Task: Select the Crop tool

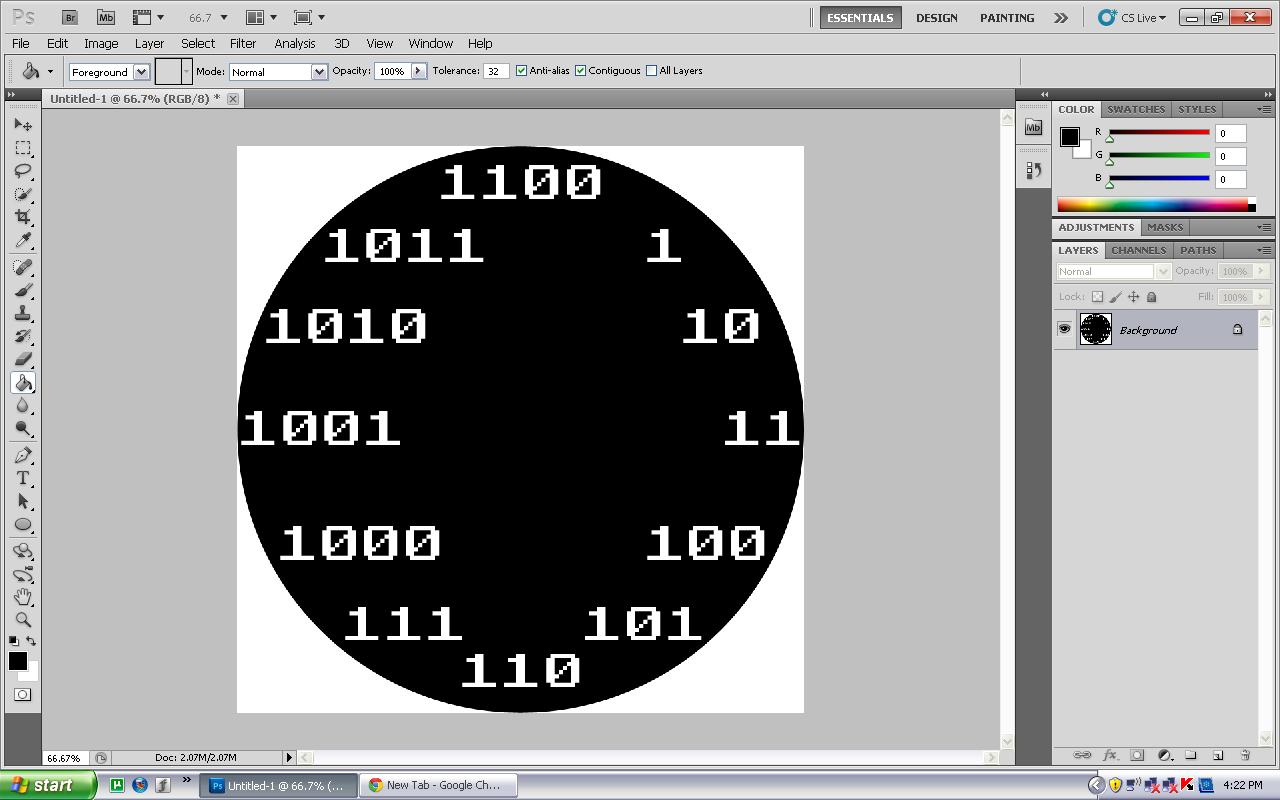Action: coord(23,217)
